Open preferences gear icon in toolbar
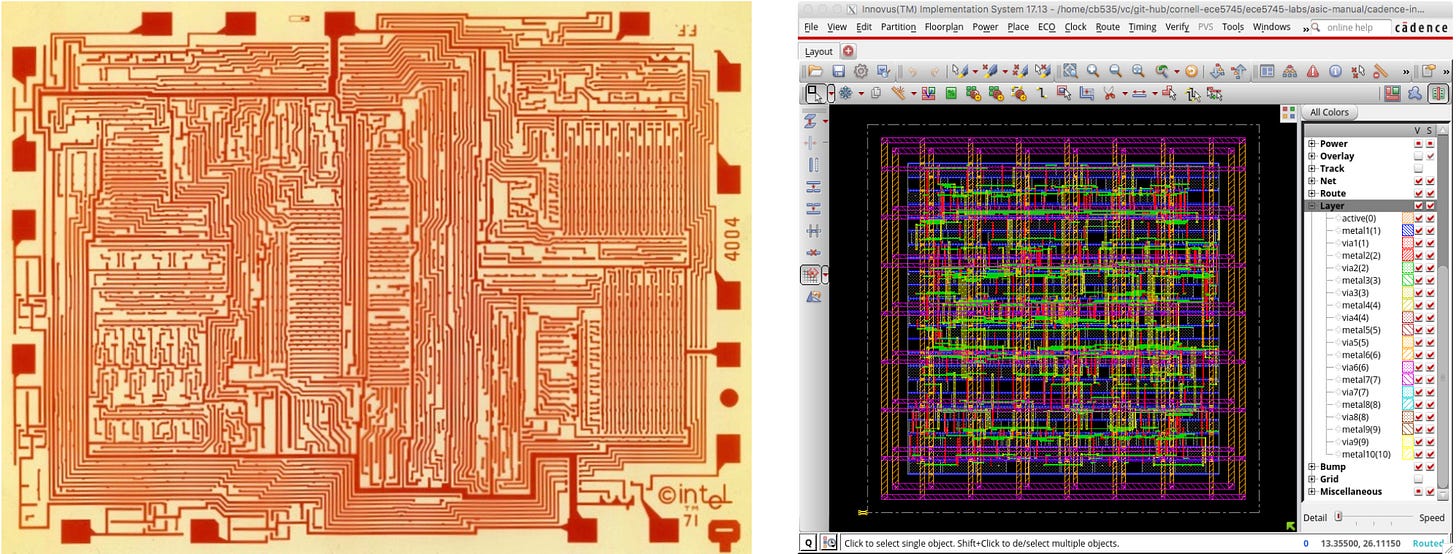 [x=861, y=71]
